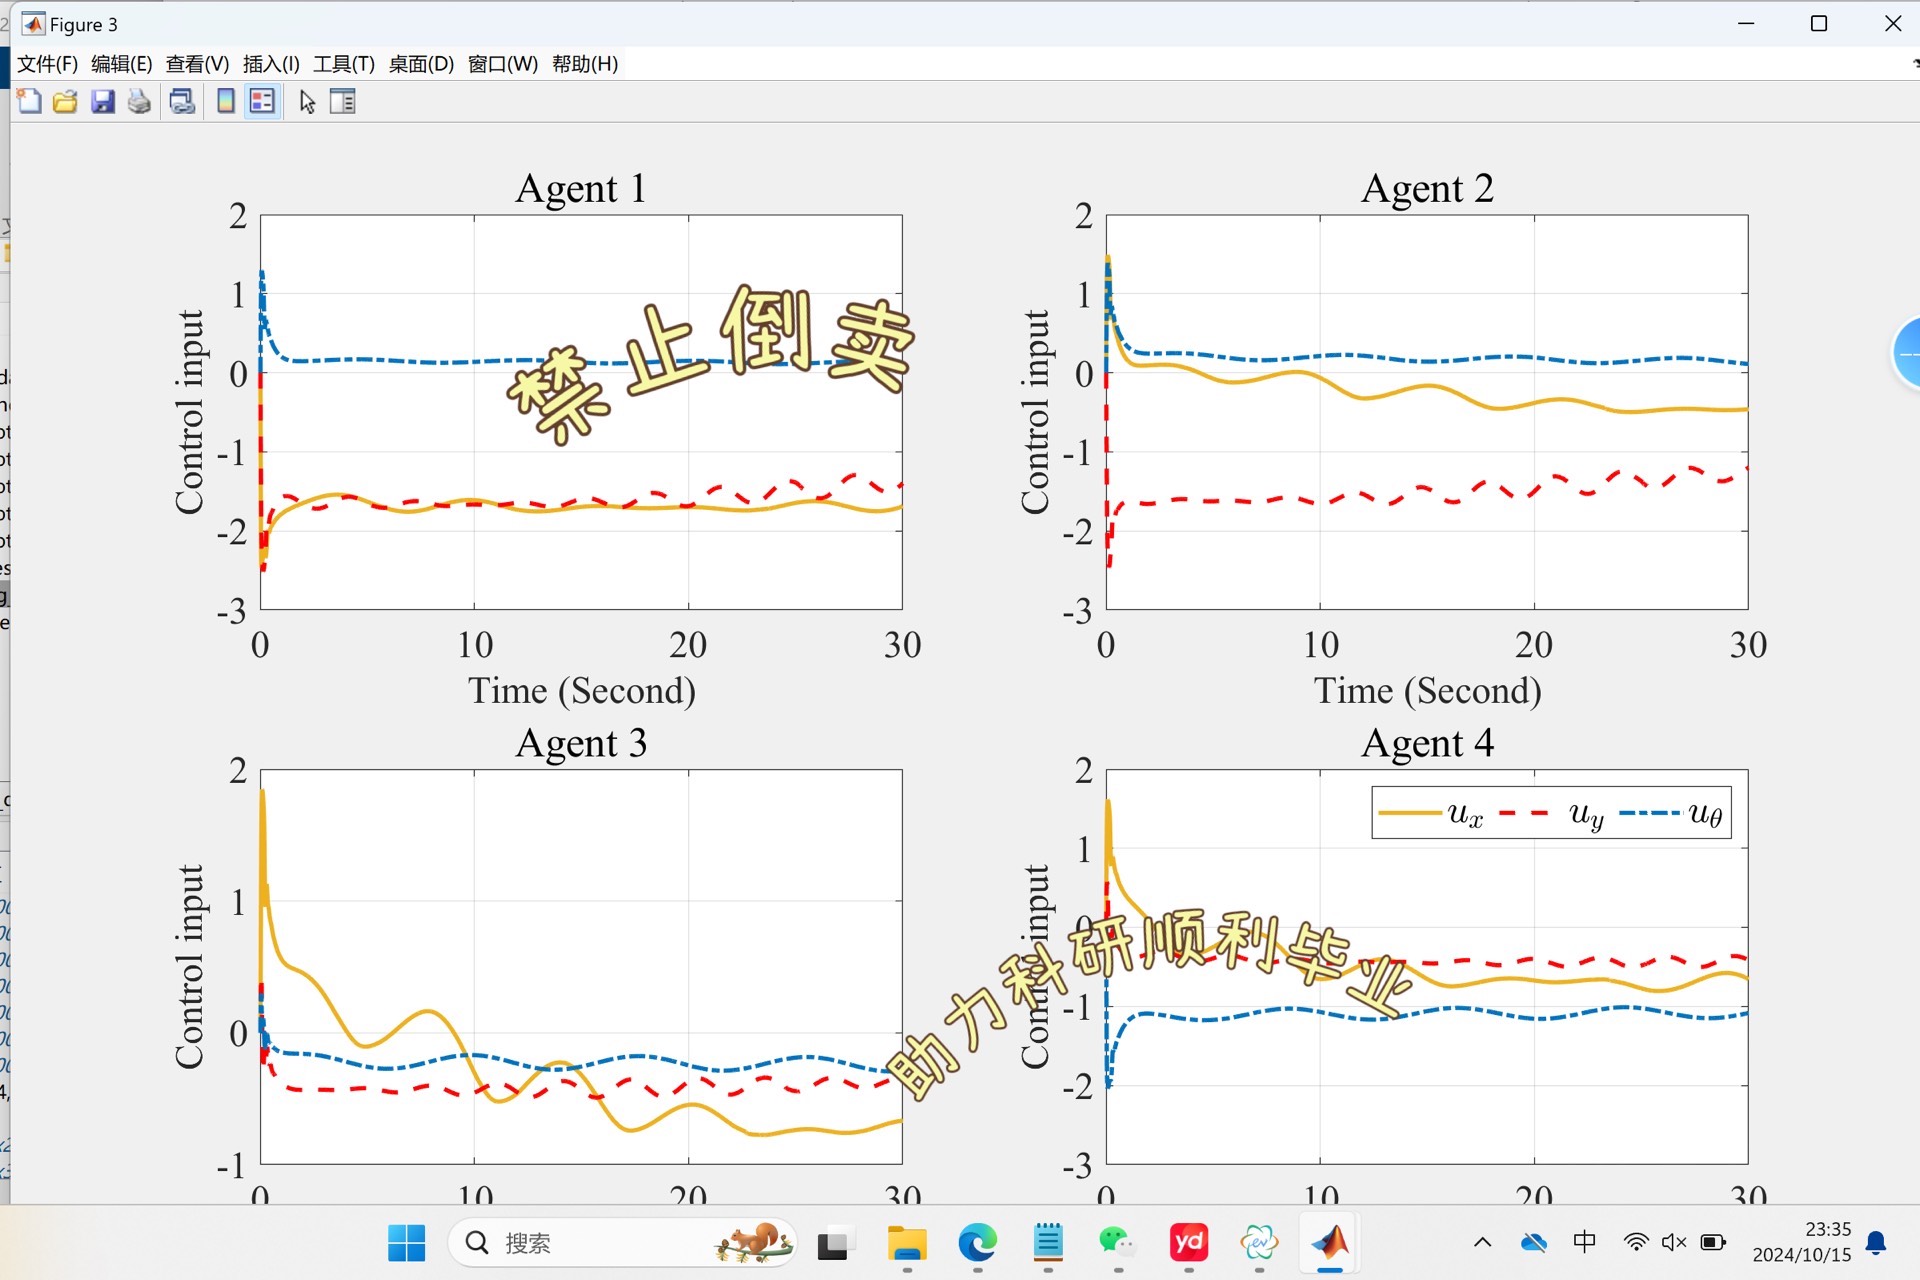Viewport: 1920px width, 1280px height.
Task: Open the Property Inspector panel icon
Action: click(x=343, y=101)
